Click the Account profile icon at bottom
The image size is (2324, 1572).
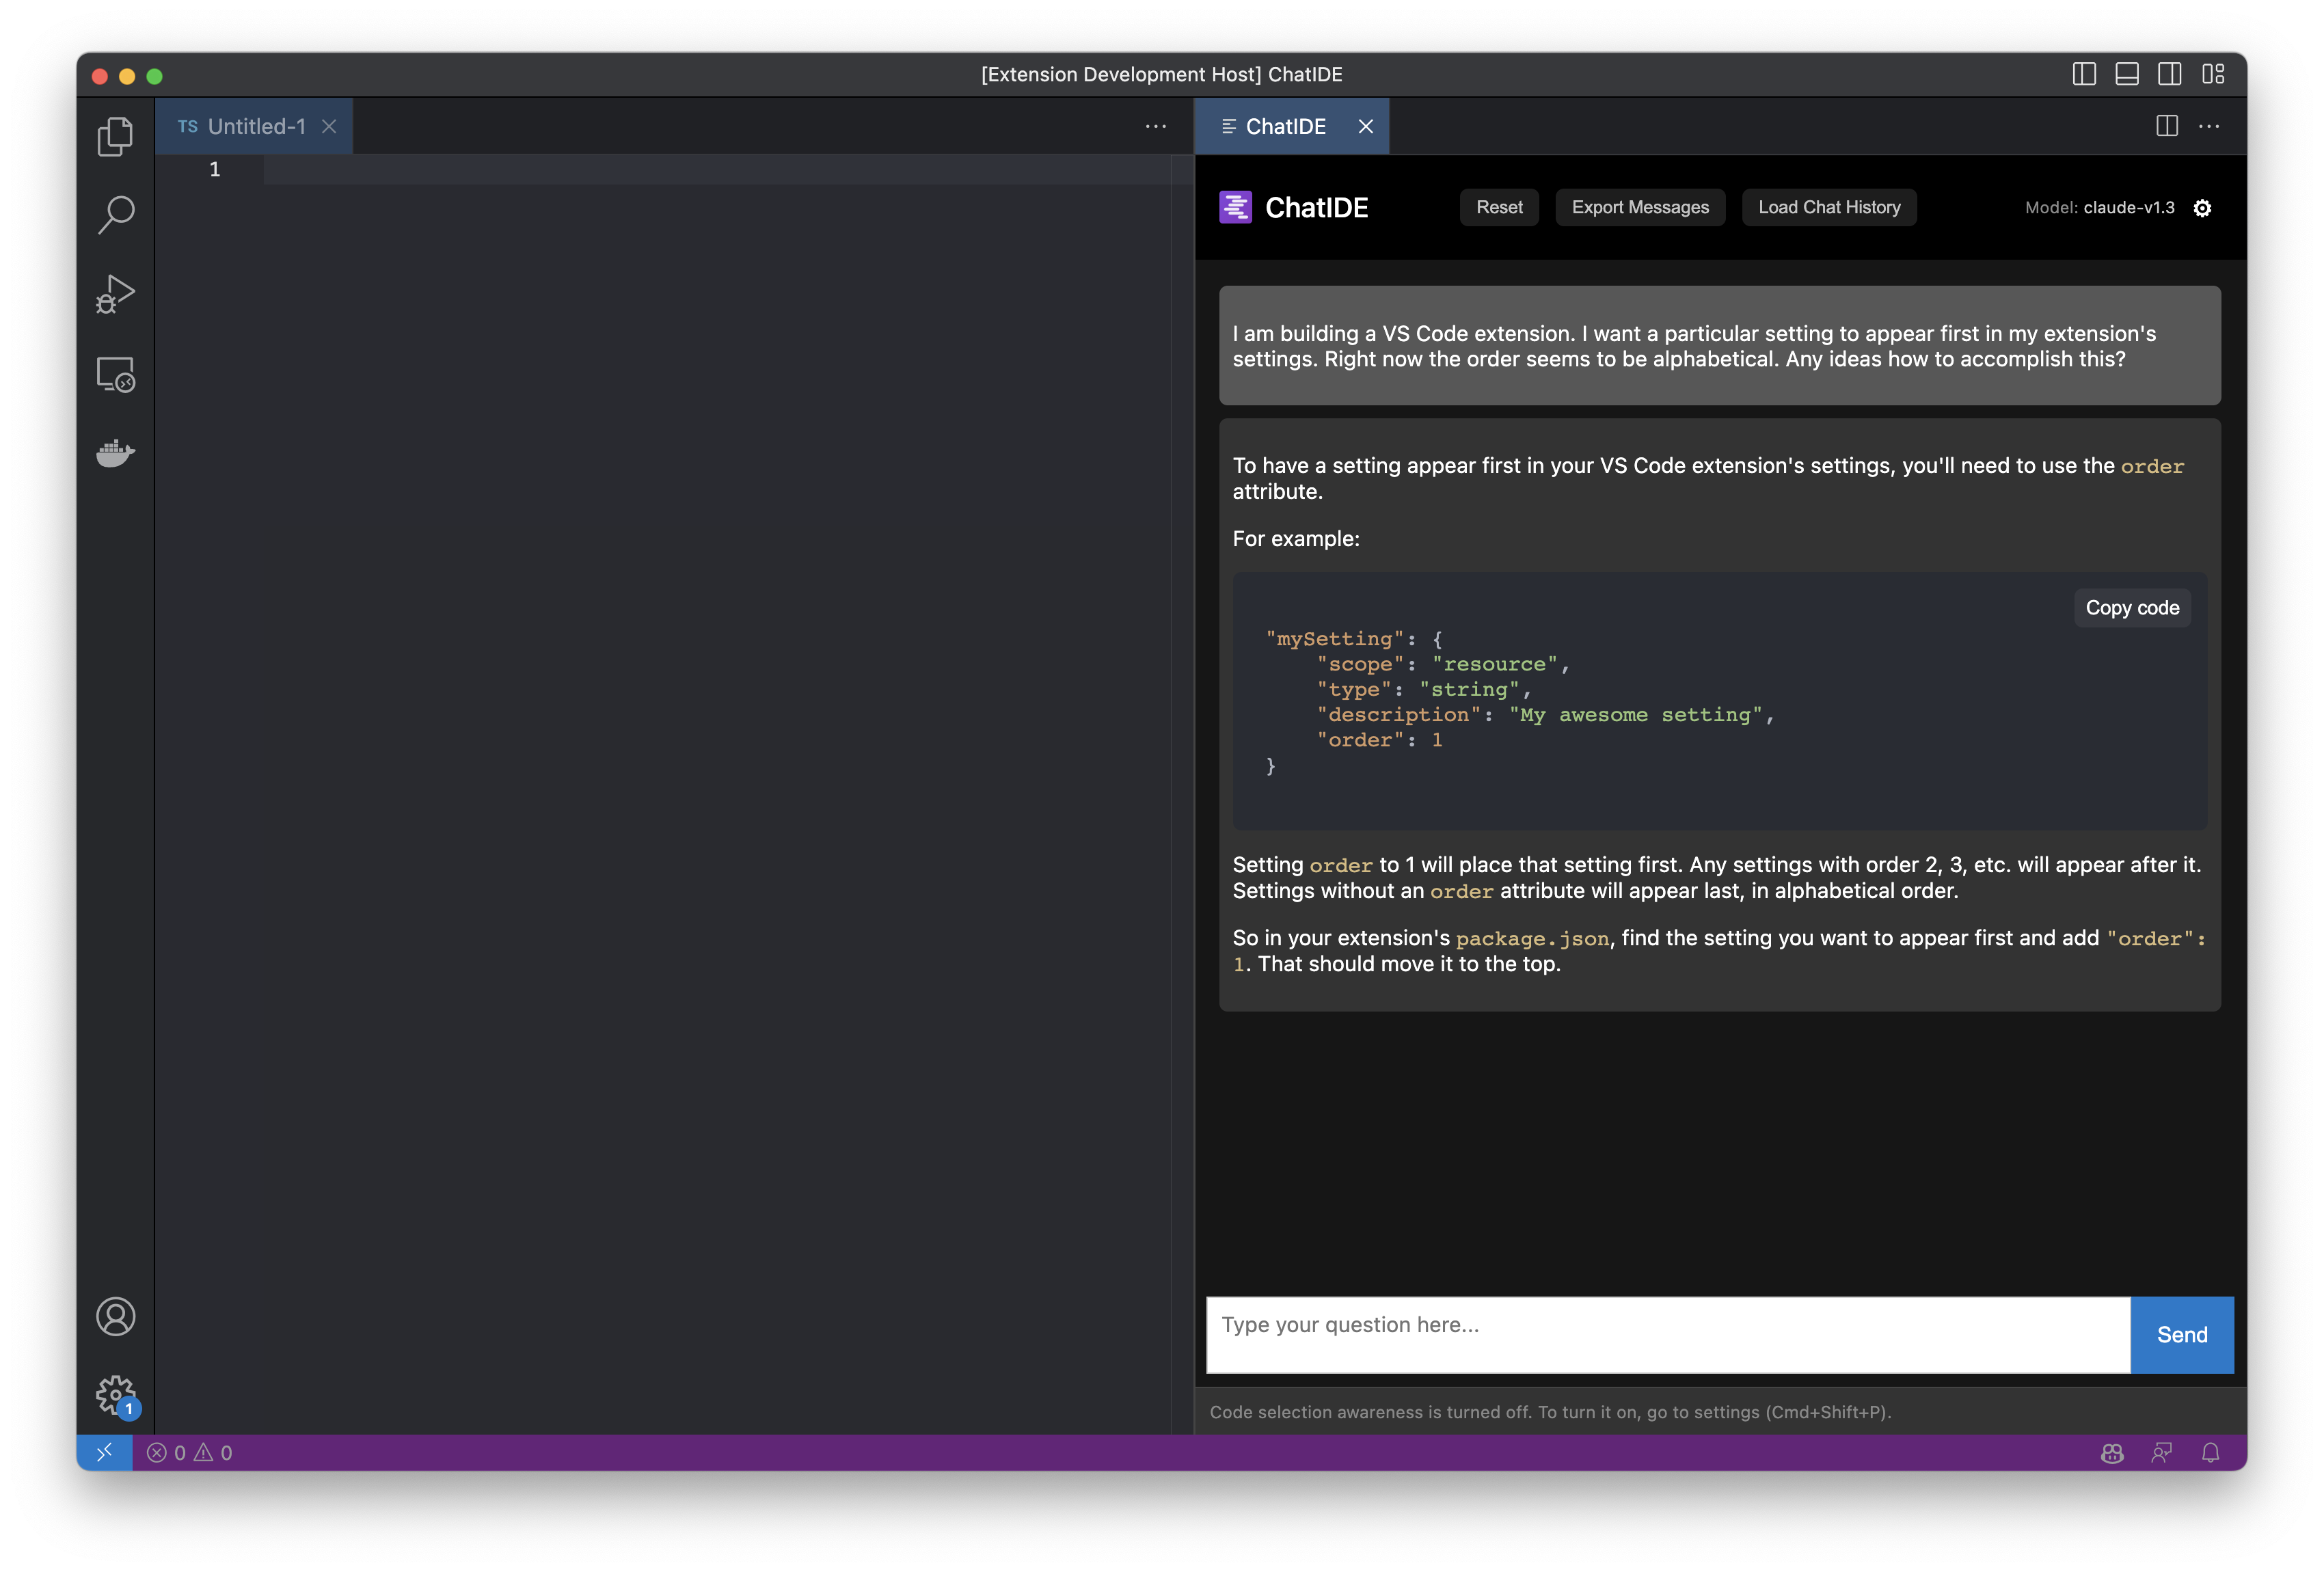click(x=116, y=1316)
